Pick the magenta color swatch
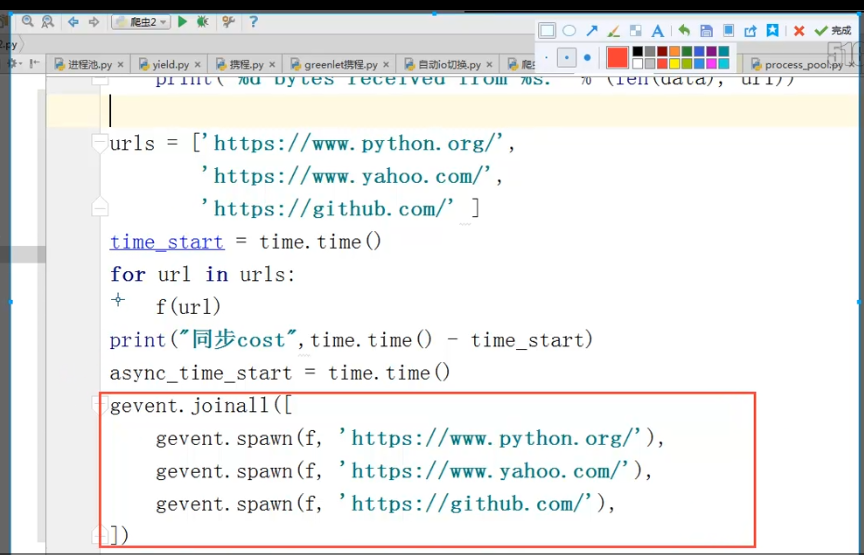The image size is (864, 555). pos(711,64)
